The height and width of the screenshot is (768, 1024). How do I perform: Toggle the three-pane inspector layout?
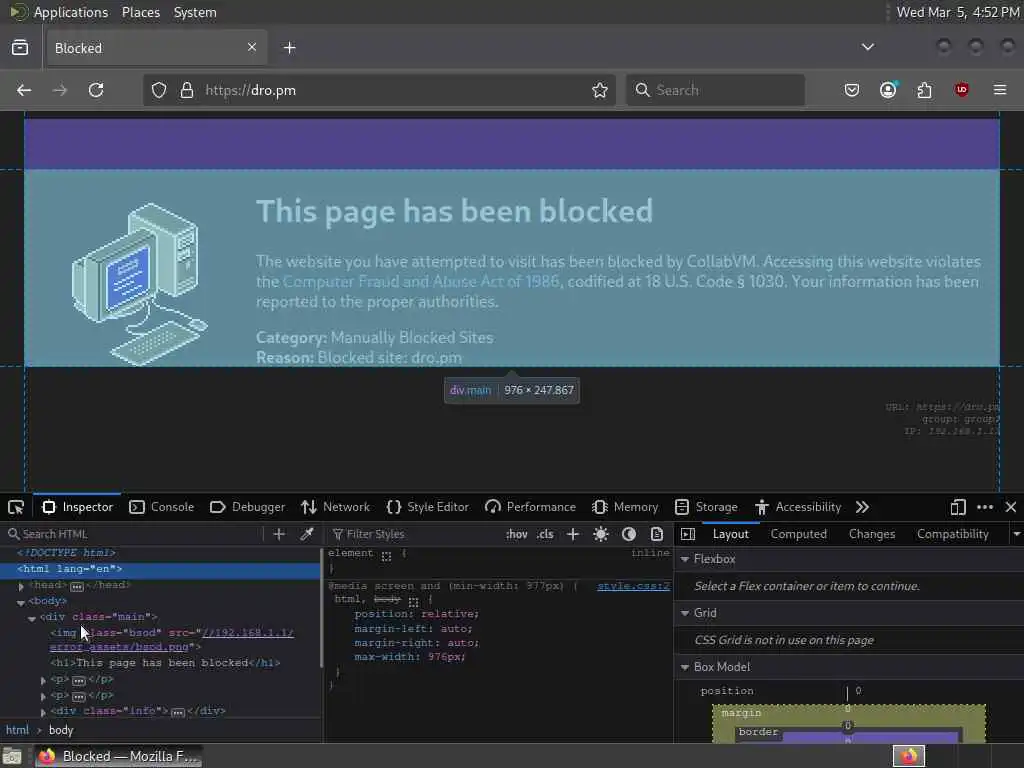tap(688, 534)
